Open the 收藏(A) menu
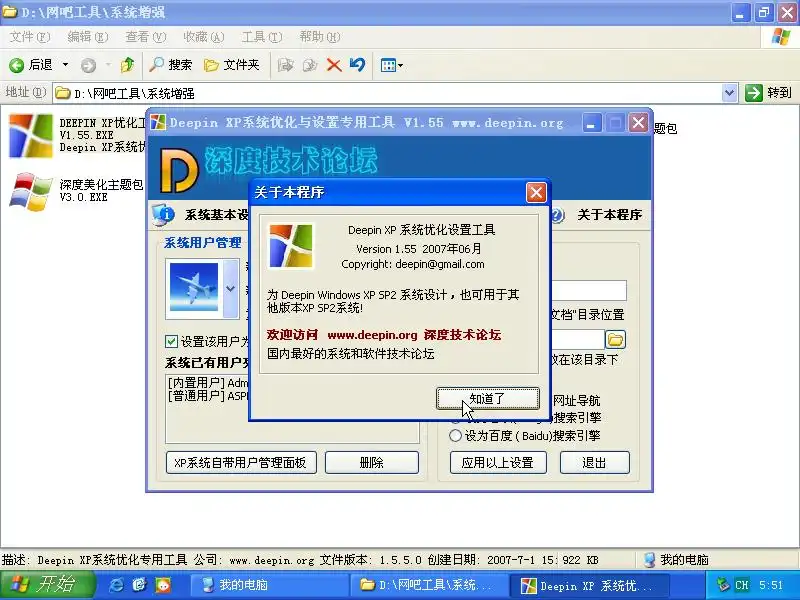Screen dimensions: 800x600 tap(204, 37)
